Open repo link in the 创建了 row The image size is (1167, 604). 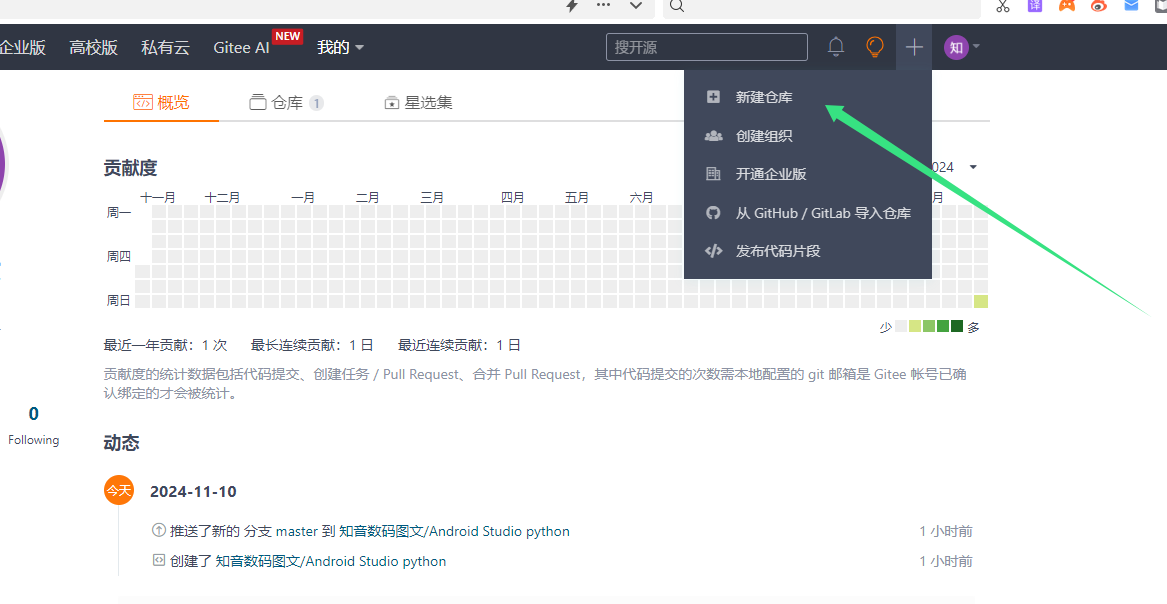[331, 561]
